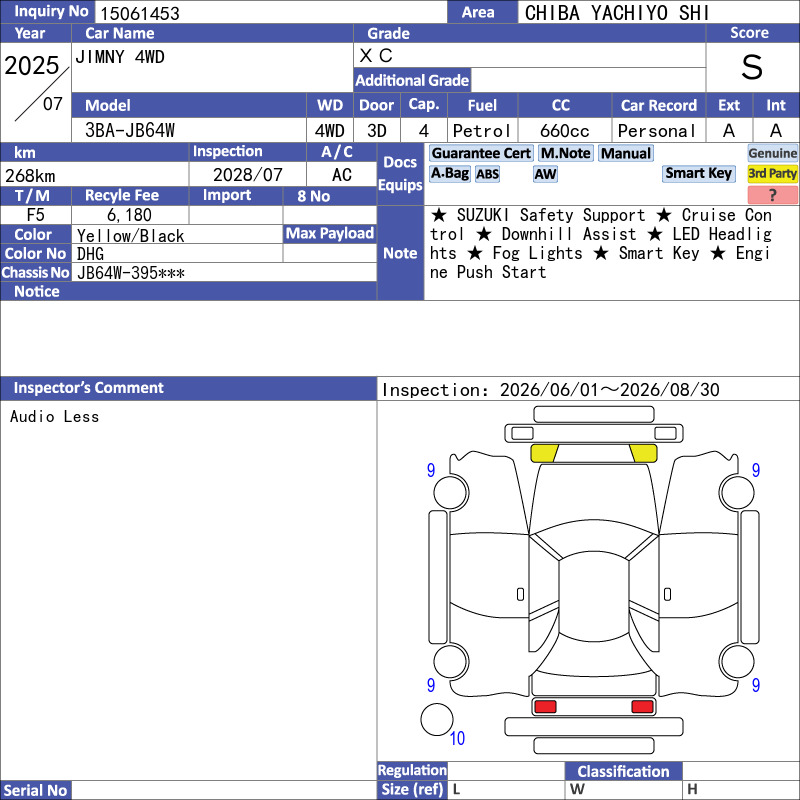Select the M.Note document badge

tap(565, 154)
